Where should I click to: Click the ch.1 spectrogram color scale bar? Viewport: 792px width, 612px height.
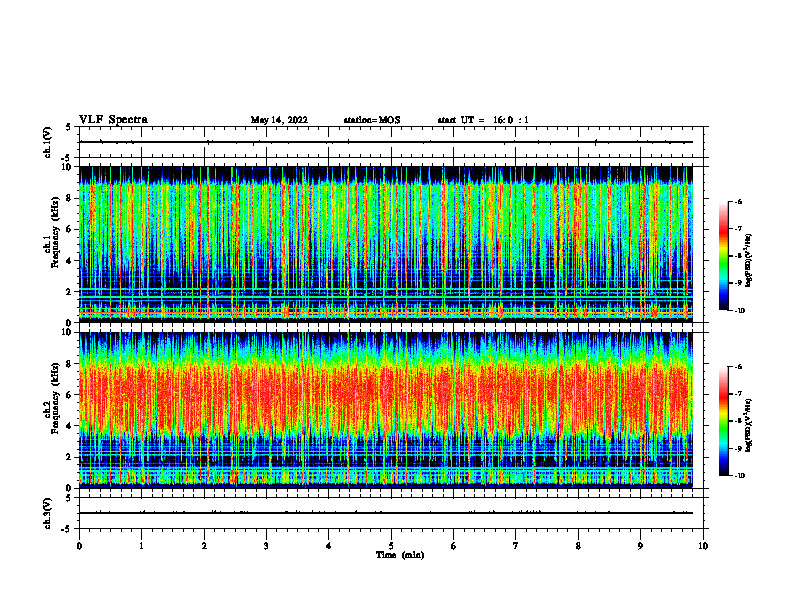point(723,256)
